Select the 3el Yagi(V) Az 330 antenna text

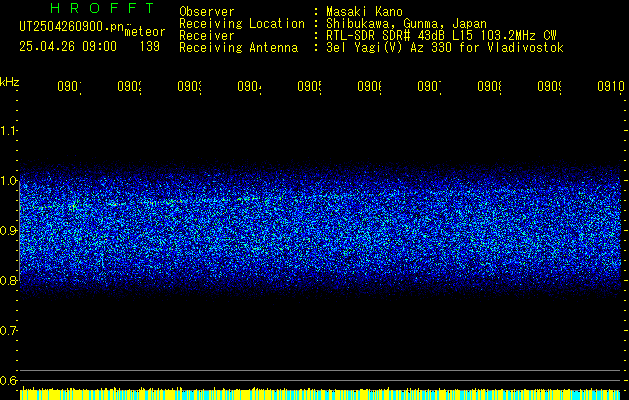(445, 48)
